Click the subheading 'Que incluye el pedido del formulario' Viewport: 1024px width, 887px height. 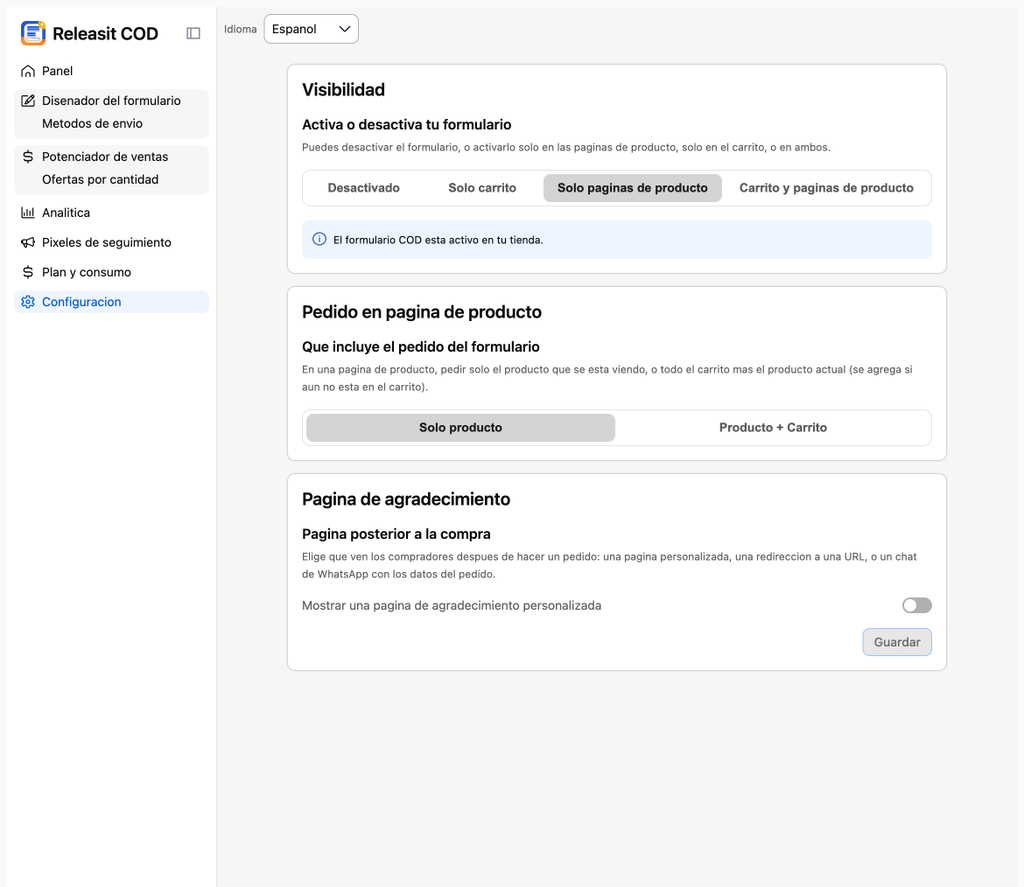coord(421,347)
